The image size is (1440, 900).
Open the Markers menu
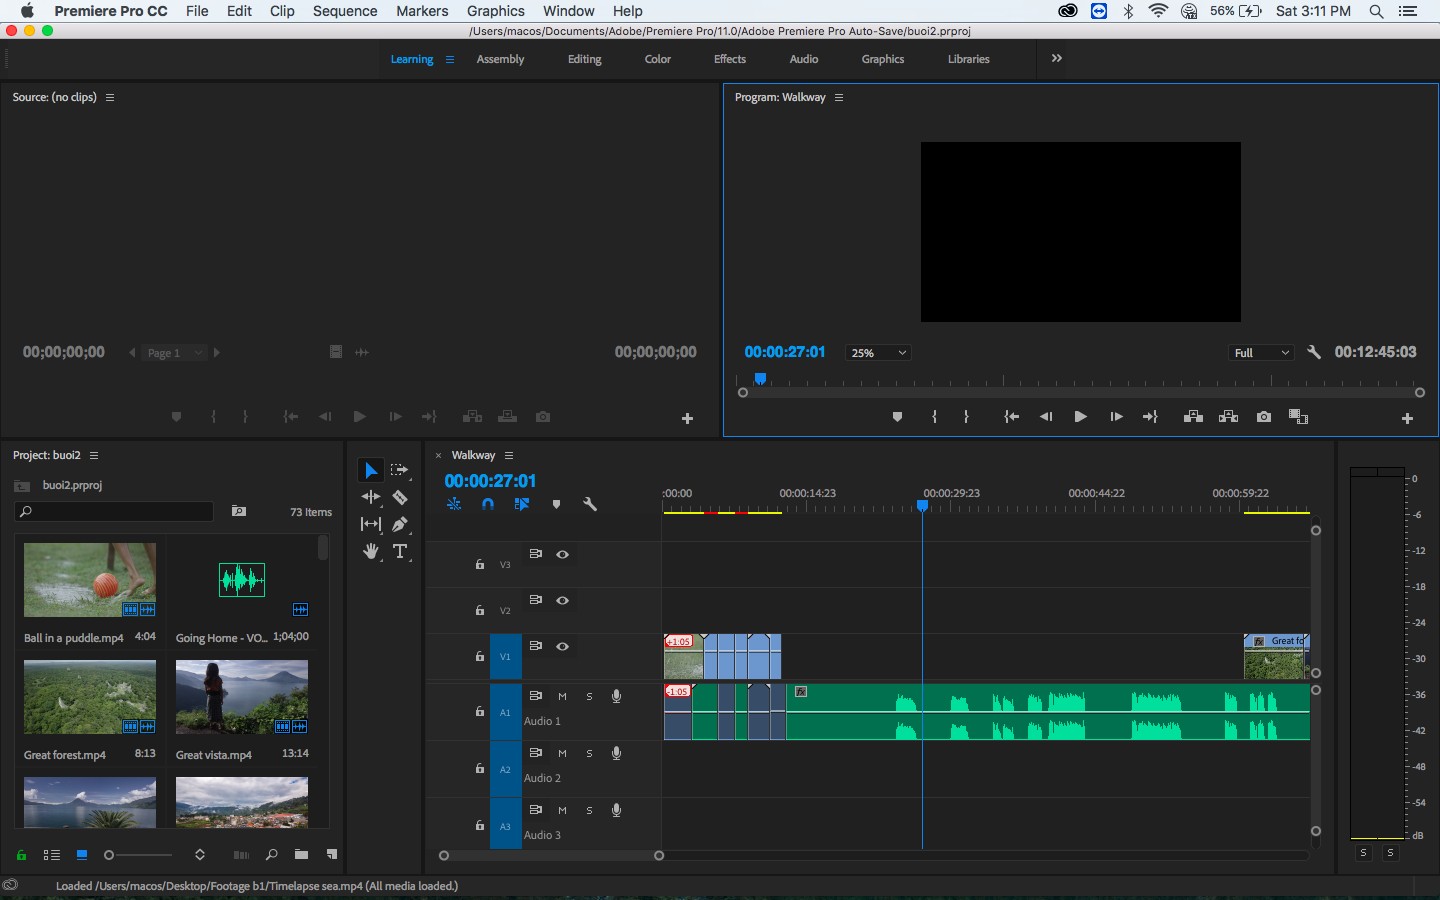coord(422,11)
